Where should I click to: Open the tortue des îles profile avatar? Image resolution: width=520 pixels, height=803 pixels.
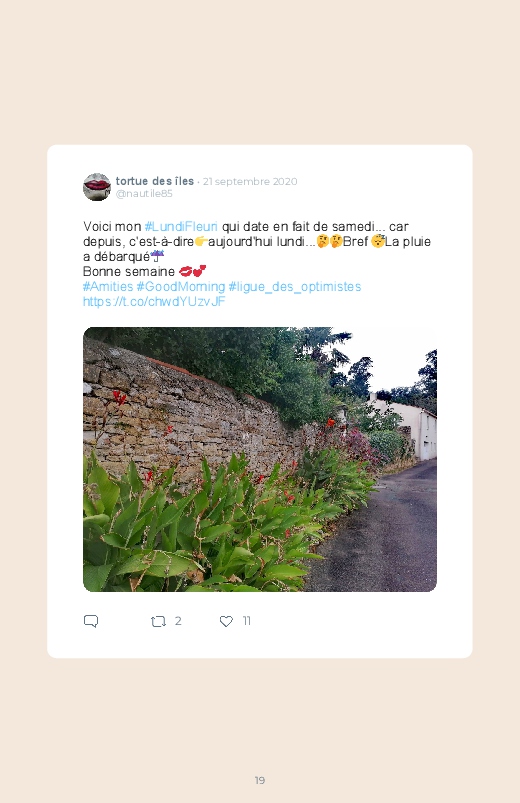pos(97,187)
